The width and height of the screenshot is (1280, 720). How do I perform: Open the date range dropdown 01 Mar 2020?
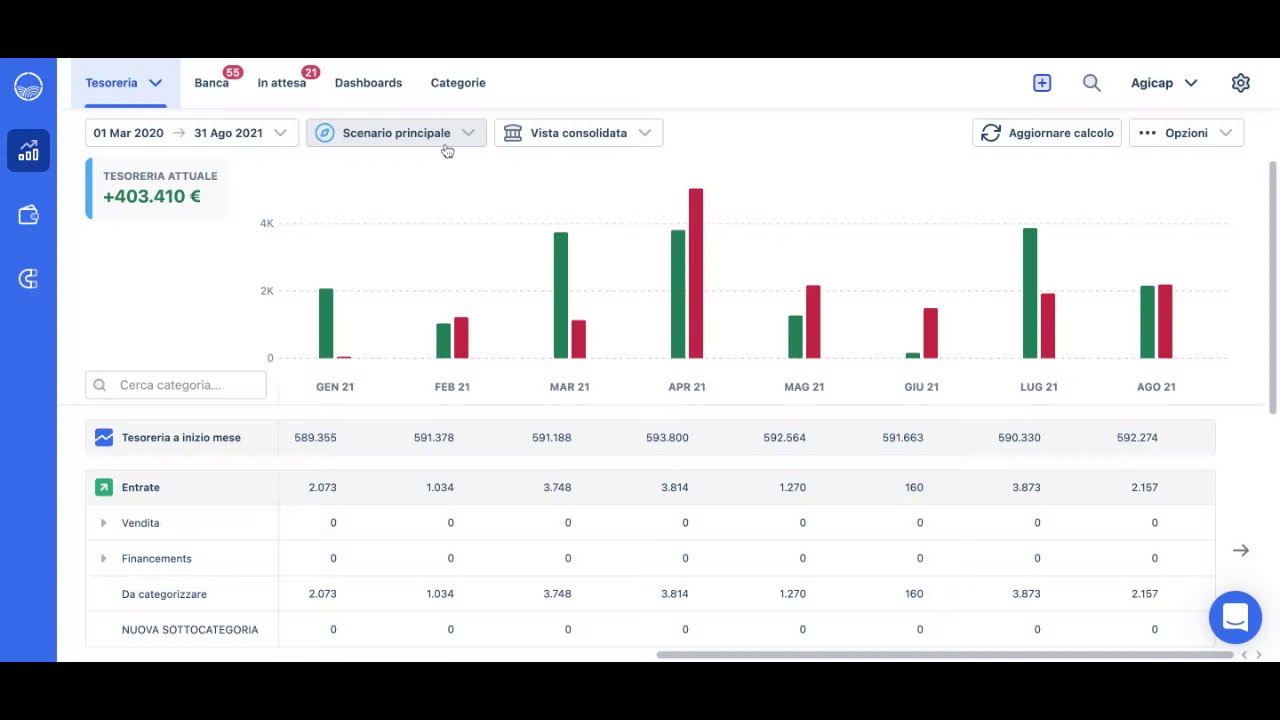tap(191, 133)
